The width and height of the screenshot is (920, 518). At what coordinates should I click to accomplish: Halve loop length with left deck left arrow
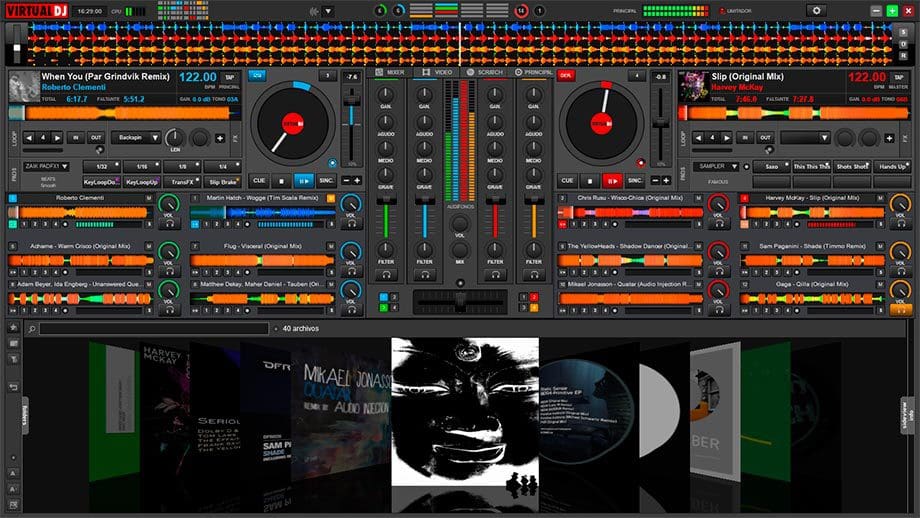coord(29,138)
